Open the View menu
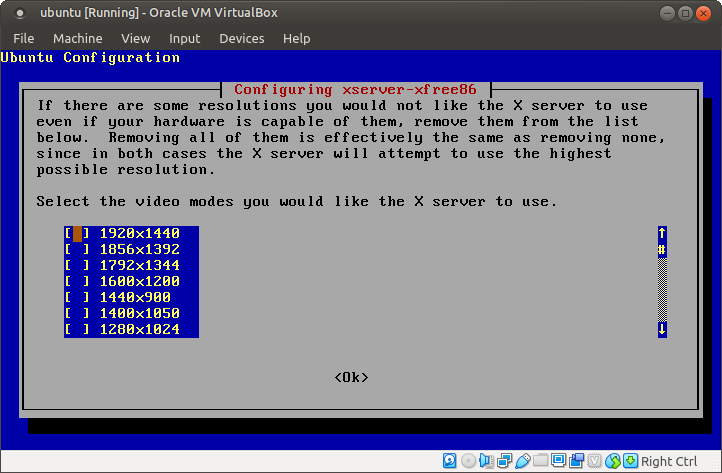The image size is (722, 473). (136, 38)
